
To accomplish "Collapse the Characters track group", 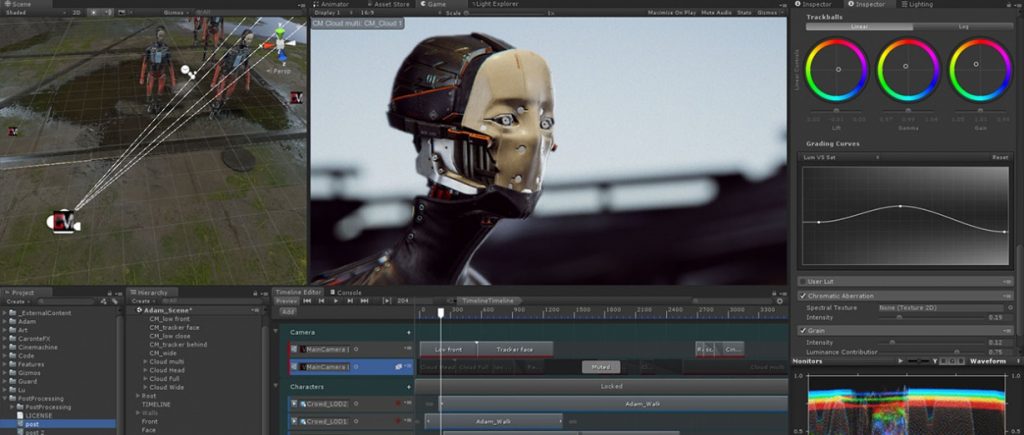I will tap(275, 387).
